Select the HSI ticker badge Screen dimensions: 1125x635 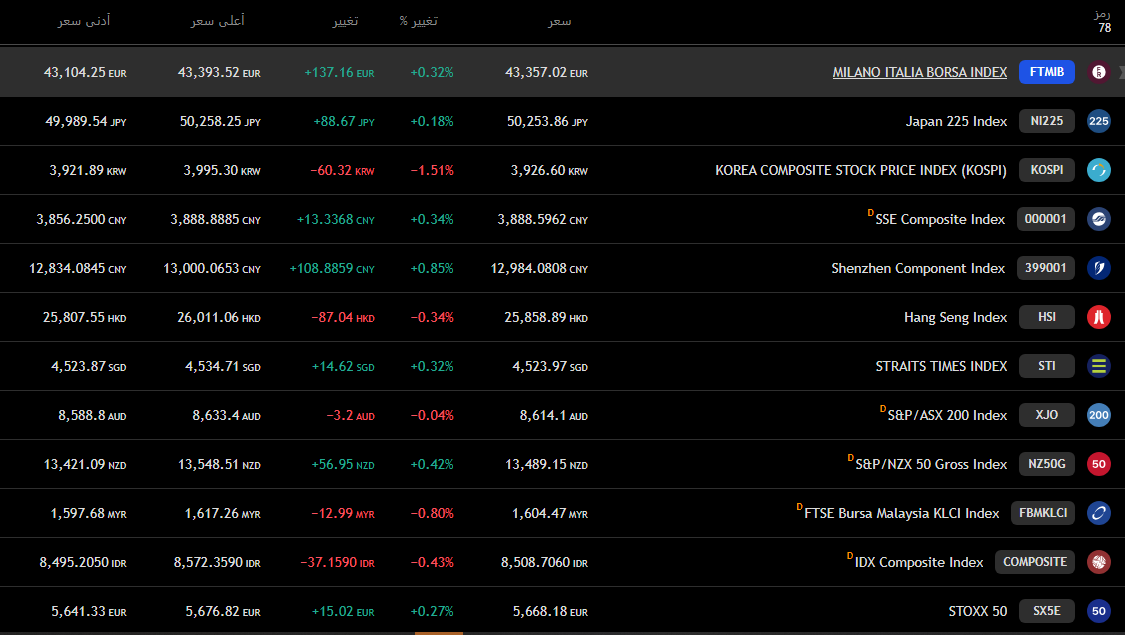(1047, 317)
